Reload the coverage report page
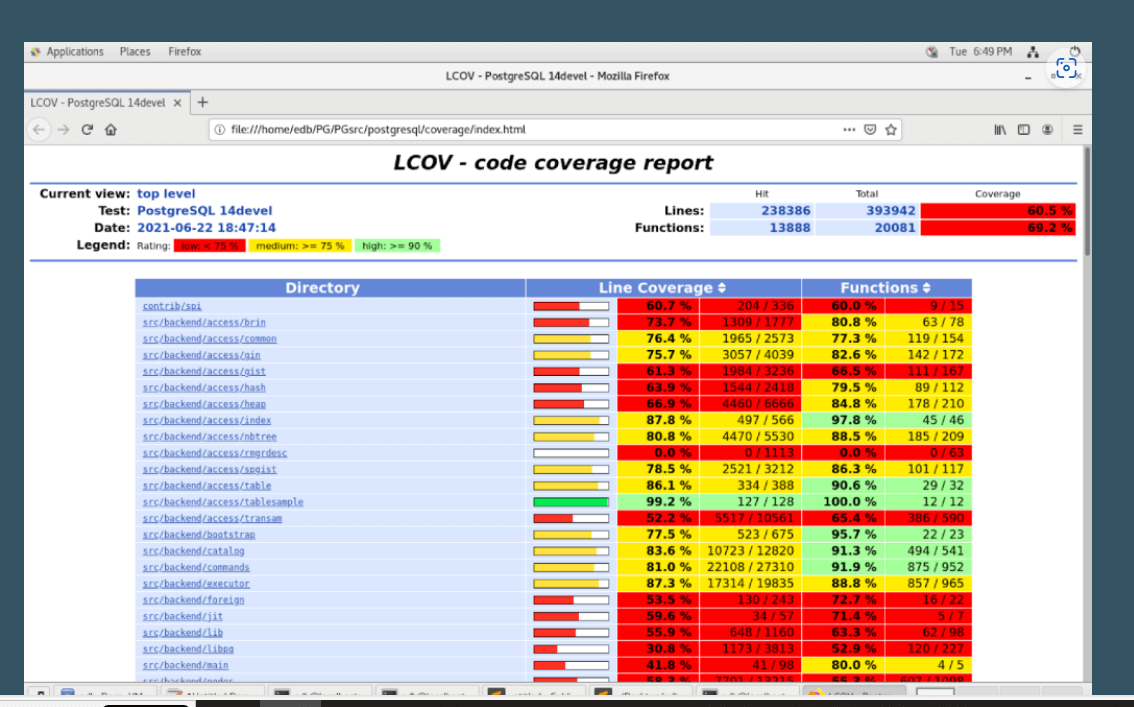 click(x=87, y=129)
